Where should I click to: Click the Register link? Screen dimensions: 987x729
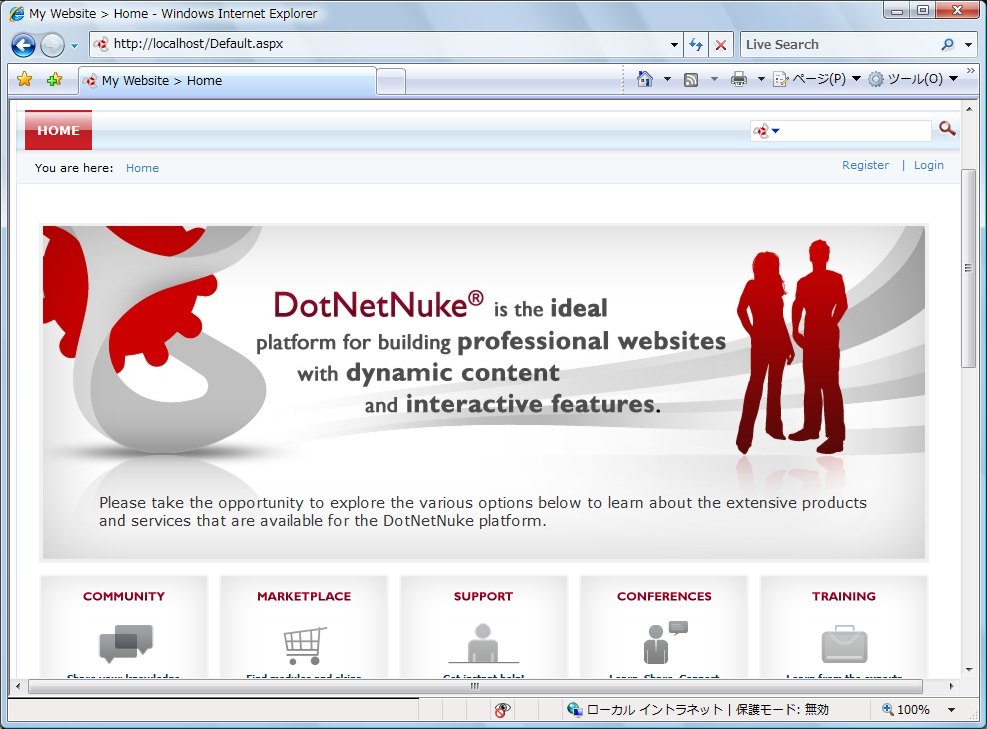click(866, 165)
